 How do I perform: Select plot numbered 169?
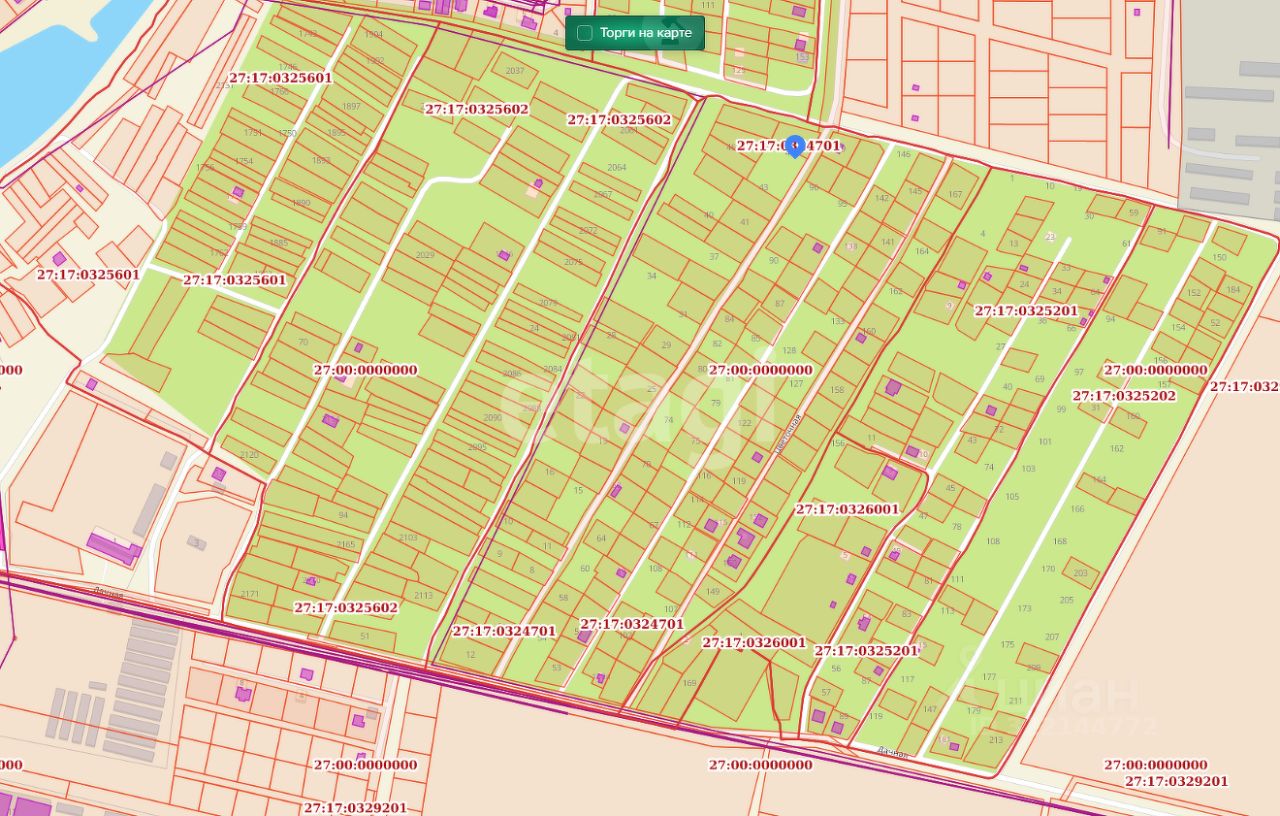coord(689,683)
